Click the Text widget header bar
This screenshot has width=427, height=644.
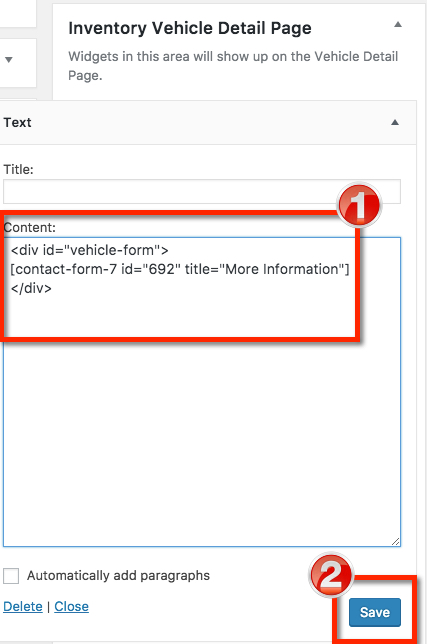coord(207,122)
